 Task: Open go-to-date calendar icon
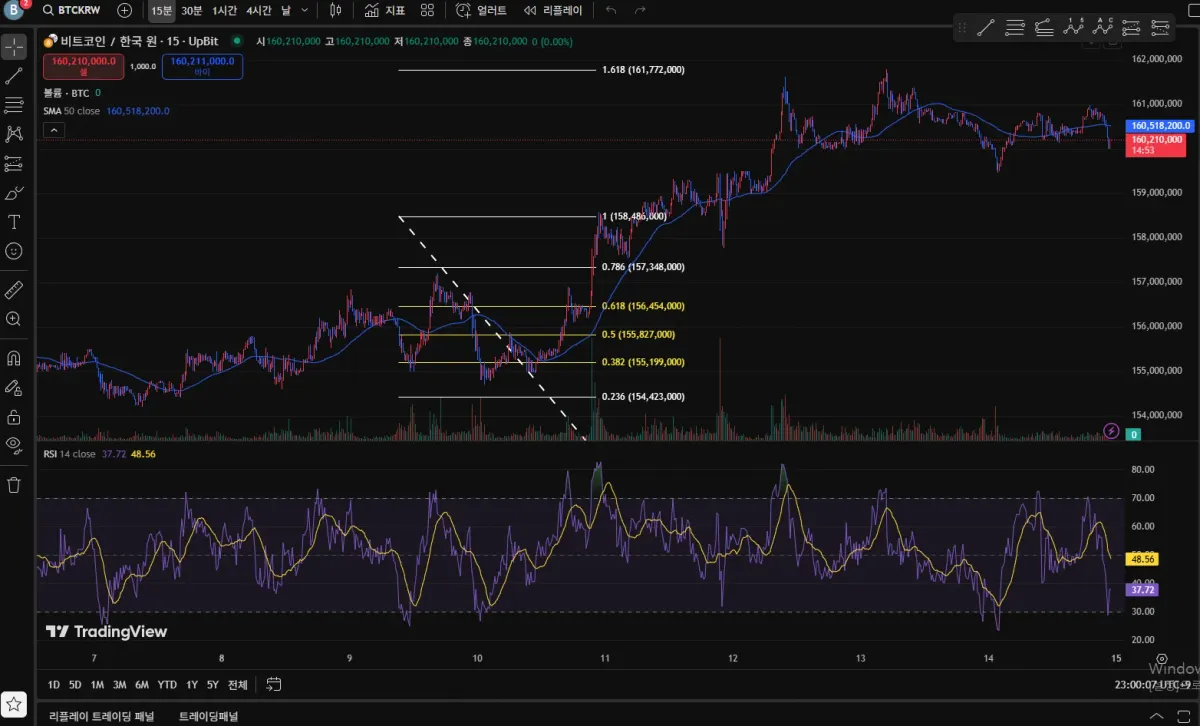274,685
